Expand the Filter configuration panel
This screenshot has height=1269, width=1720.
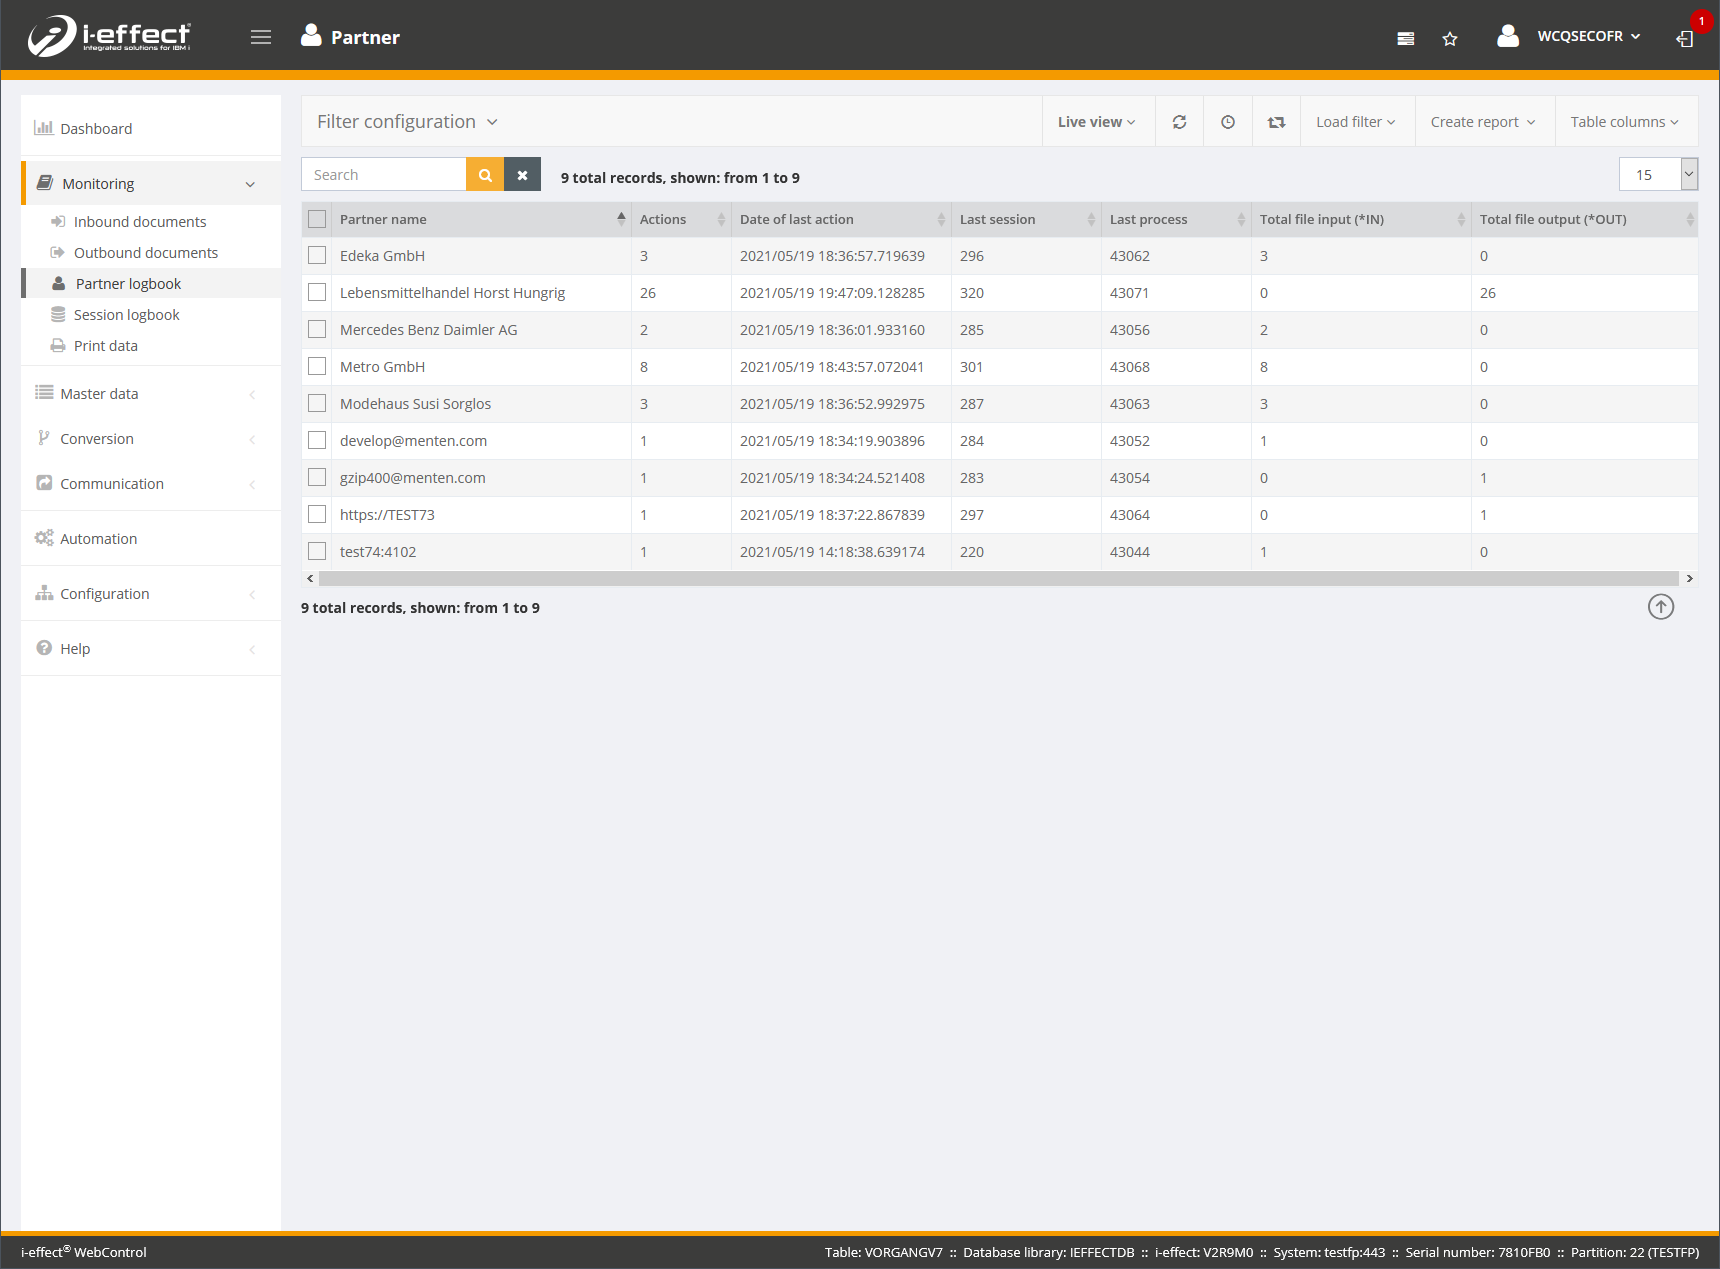(407, 122)
